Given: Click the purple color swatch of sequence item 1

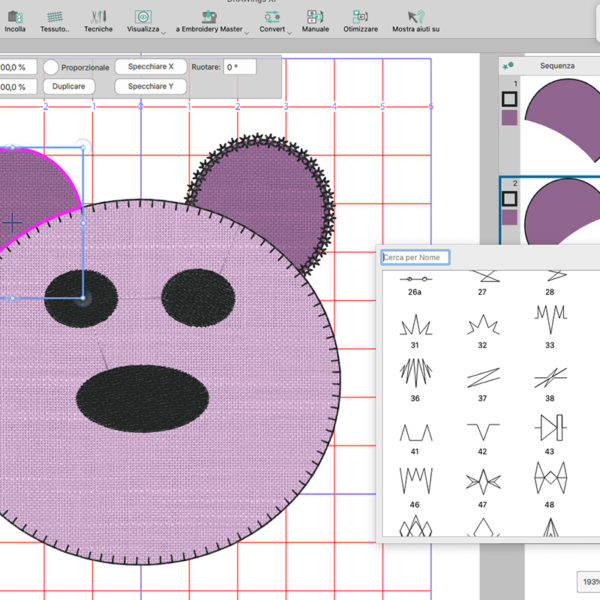Looking at the screenshot, I should 509,118.
